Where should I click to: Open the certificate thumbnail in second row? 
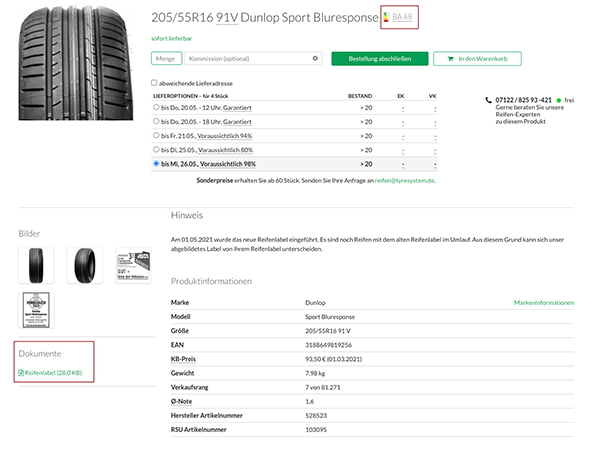36,309
